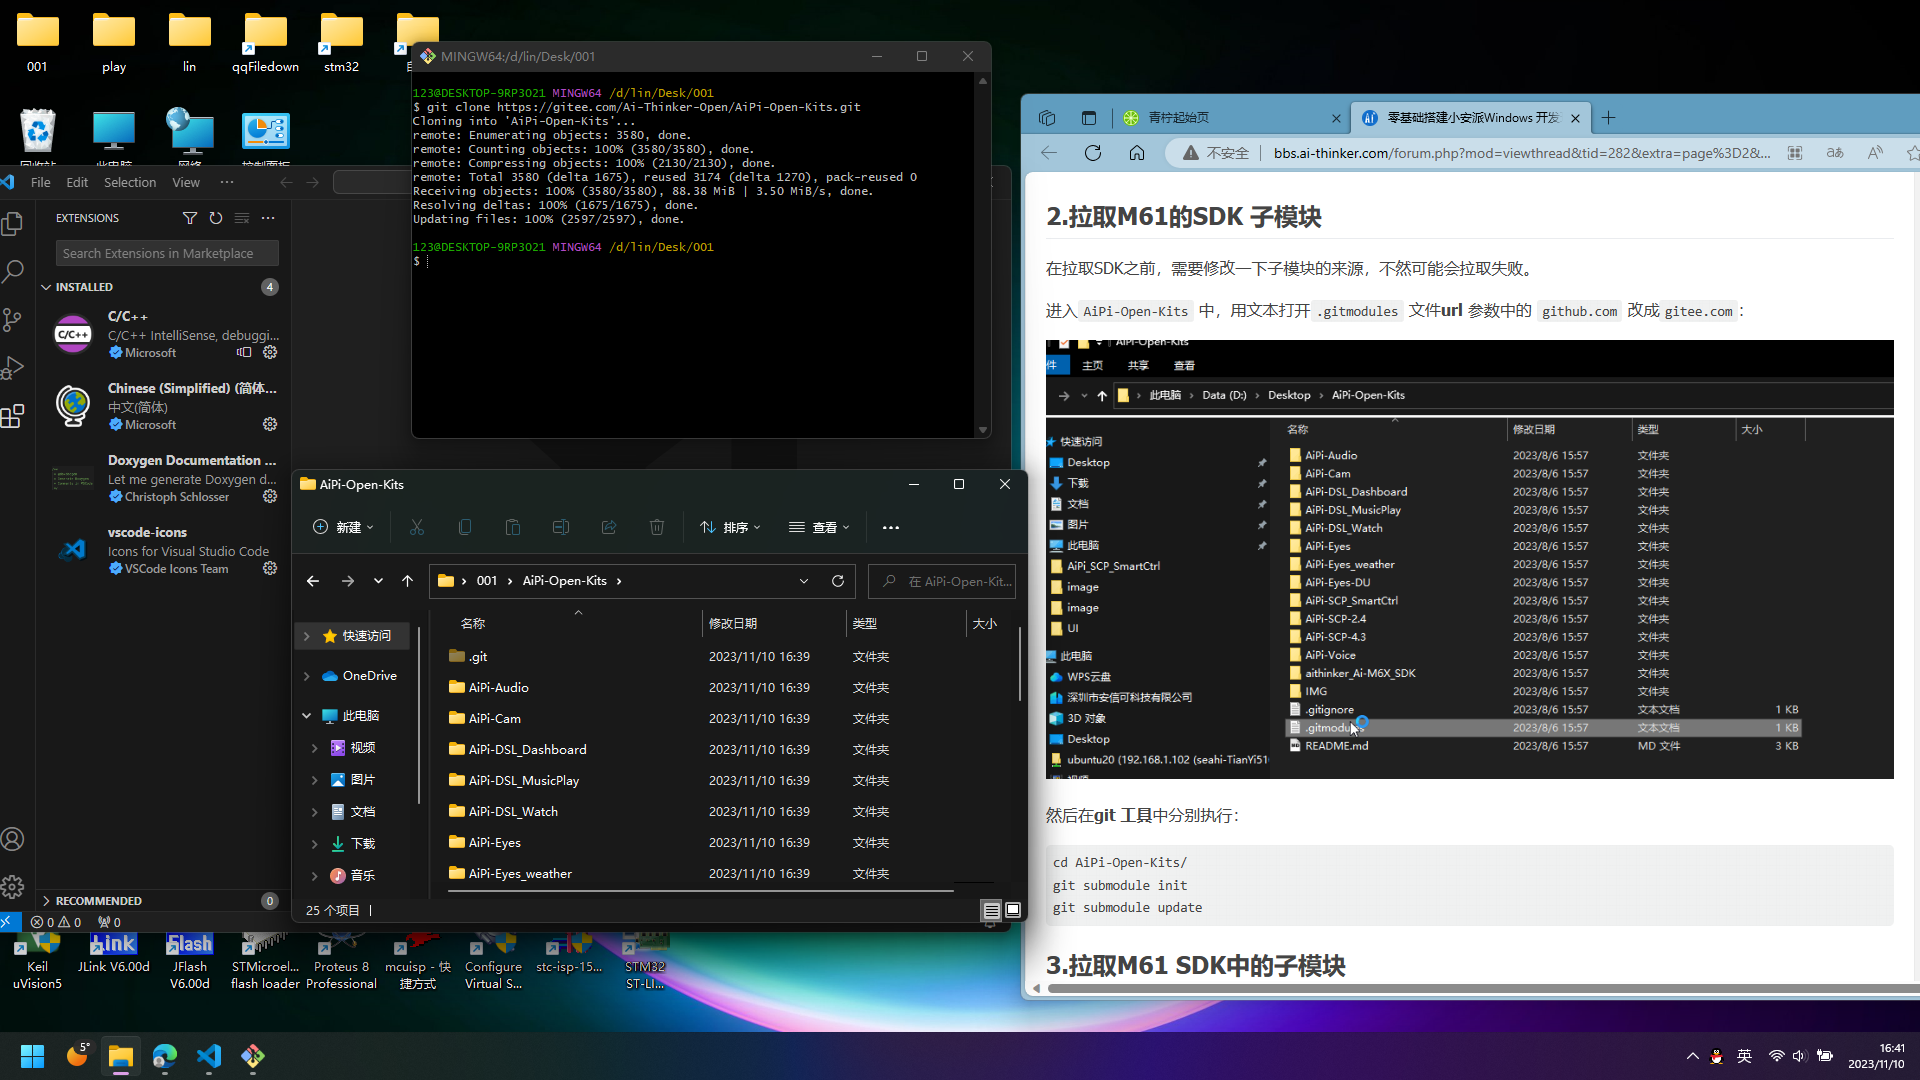The width and height of the screenshot is (1920, 1080).
Task: Sort by 修改日期 column header
Action: (733, 623)
